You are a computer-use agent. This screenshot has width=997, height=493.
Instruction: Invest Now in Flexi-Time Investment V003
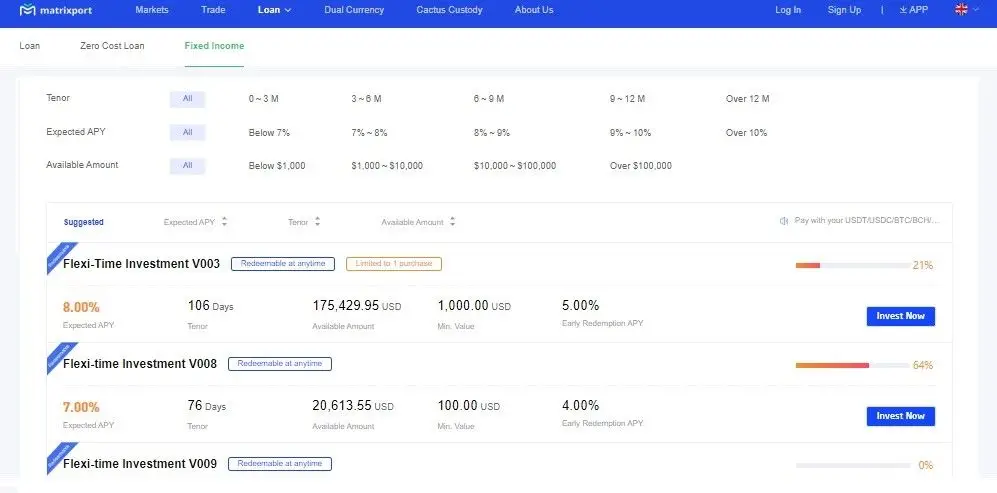coord(900,316)
